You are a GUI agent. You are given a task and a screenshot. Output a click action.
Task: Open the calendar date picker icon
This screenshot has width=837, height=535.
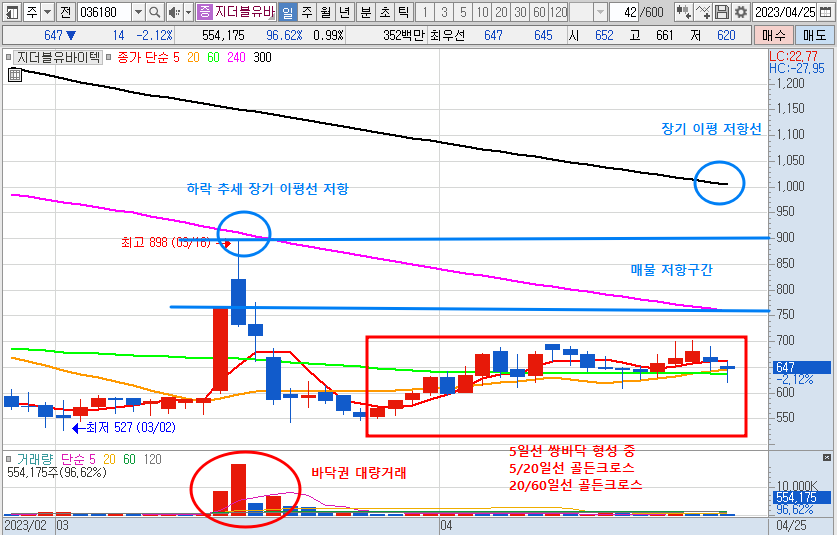(825, 12)
